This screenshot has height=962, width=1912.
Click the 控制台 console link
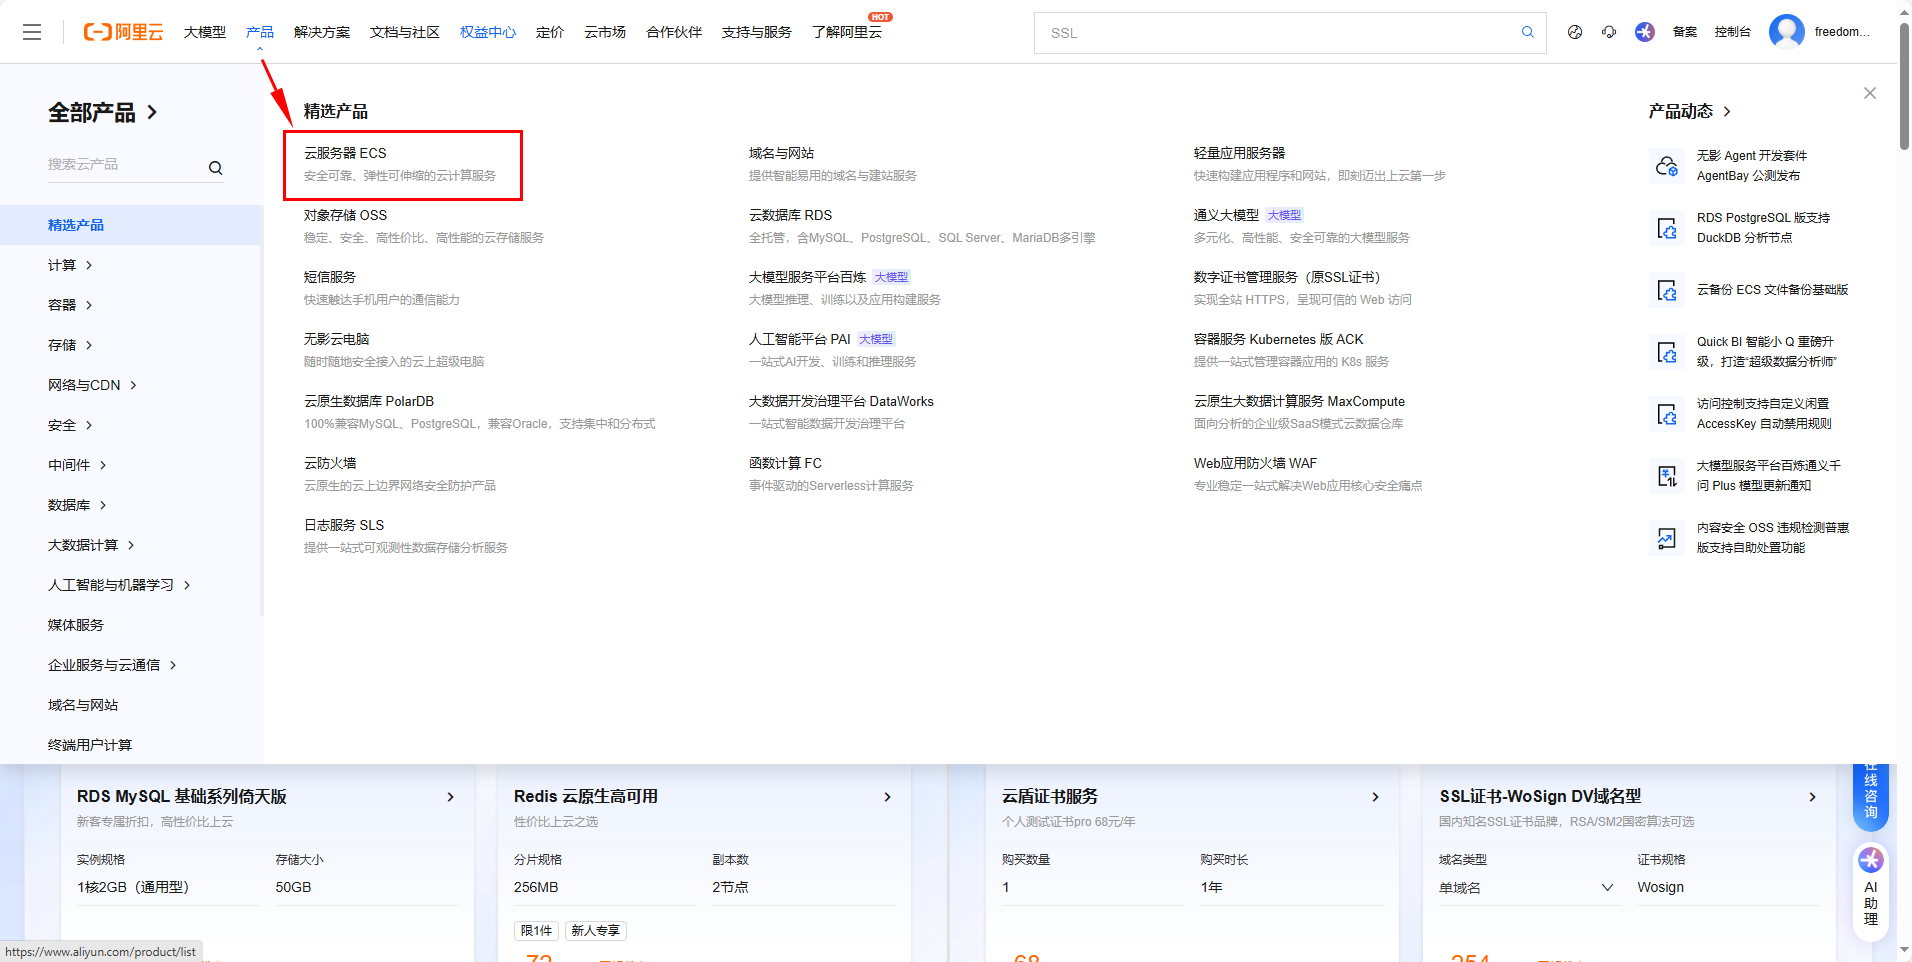[1732, 32]
